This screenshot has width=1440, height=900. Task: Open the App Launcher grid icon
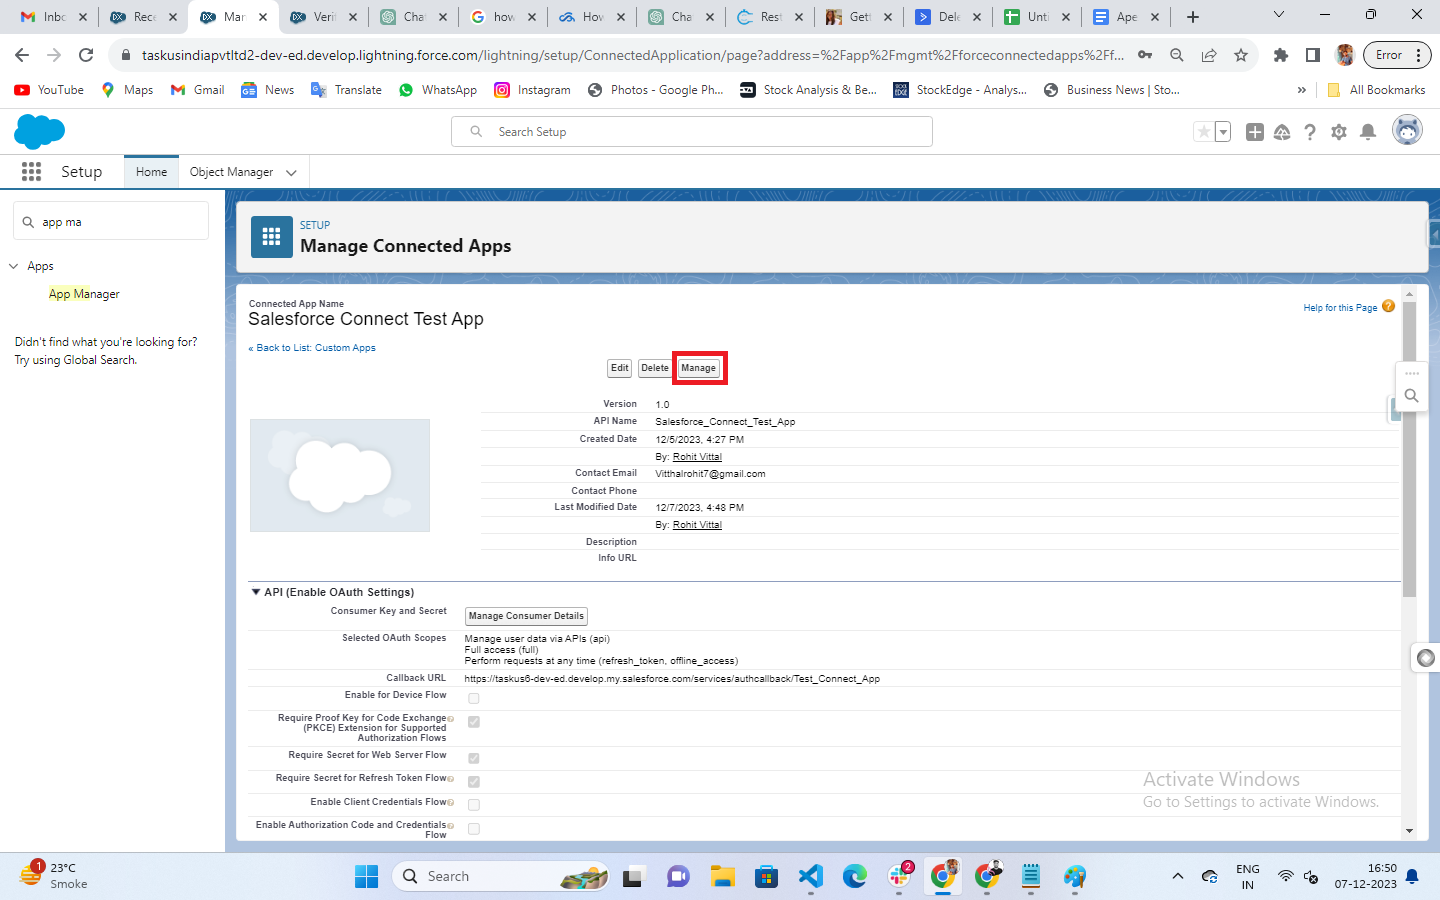coord(31,172)
